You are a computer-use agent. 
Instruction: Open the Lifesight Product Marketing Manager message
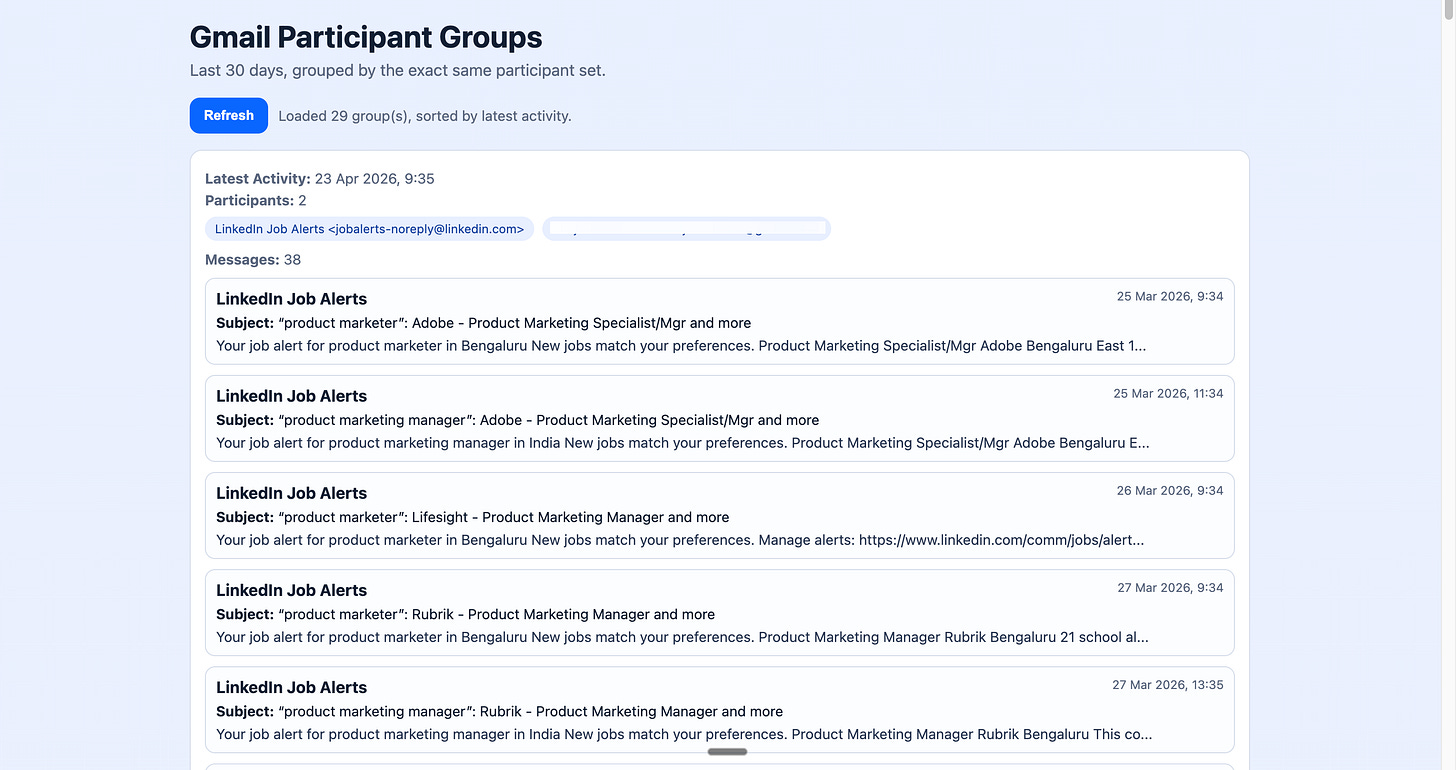coord(719,515)
